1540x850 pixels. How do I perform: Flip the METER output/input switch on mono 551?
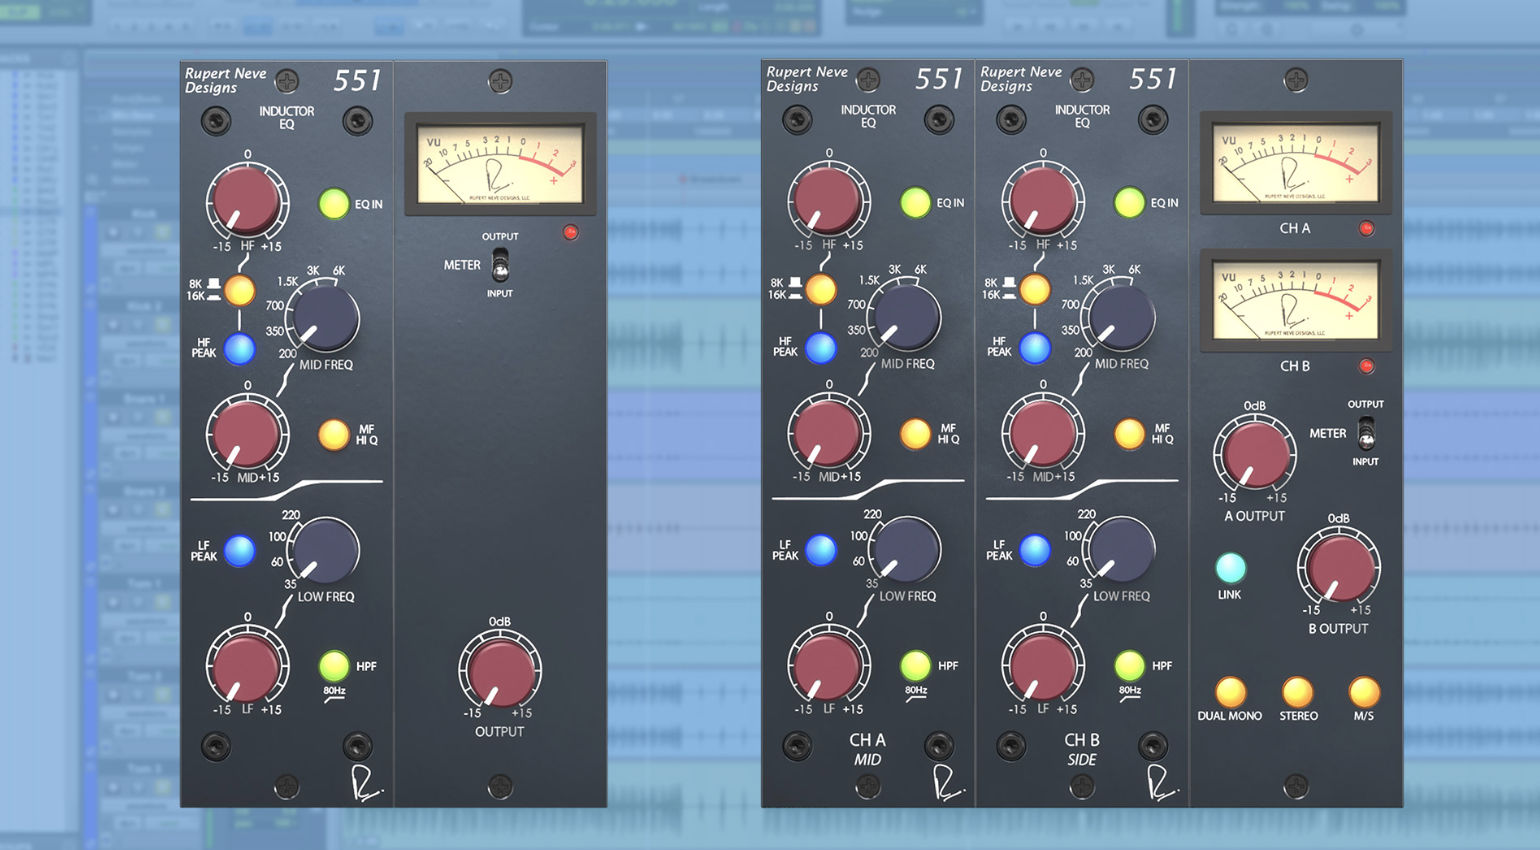500,266
